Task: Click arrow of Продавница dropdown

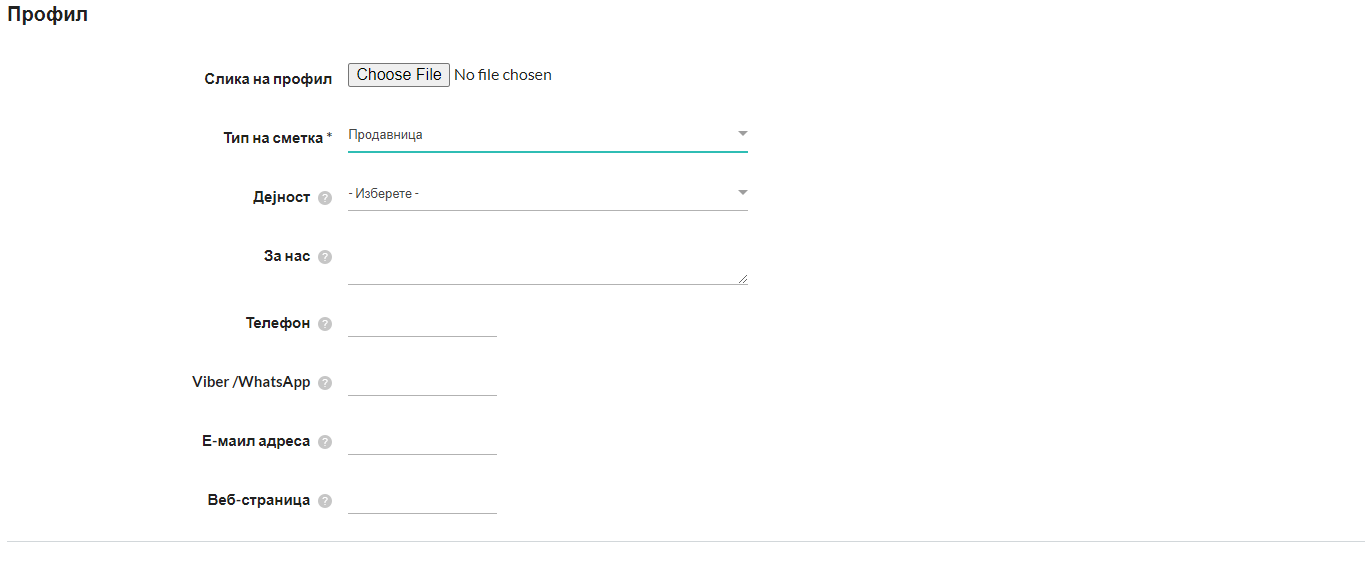Action: click(x=742, y=133)
